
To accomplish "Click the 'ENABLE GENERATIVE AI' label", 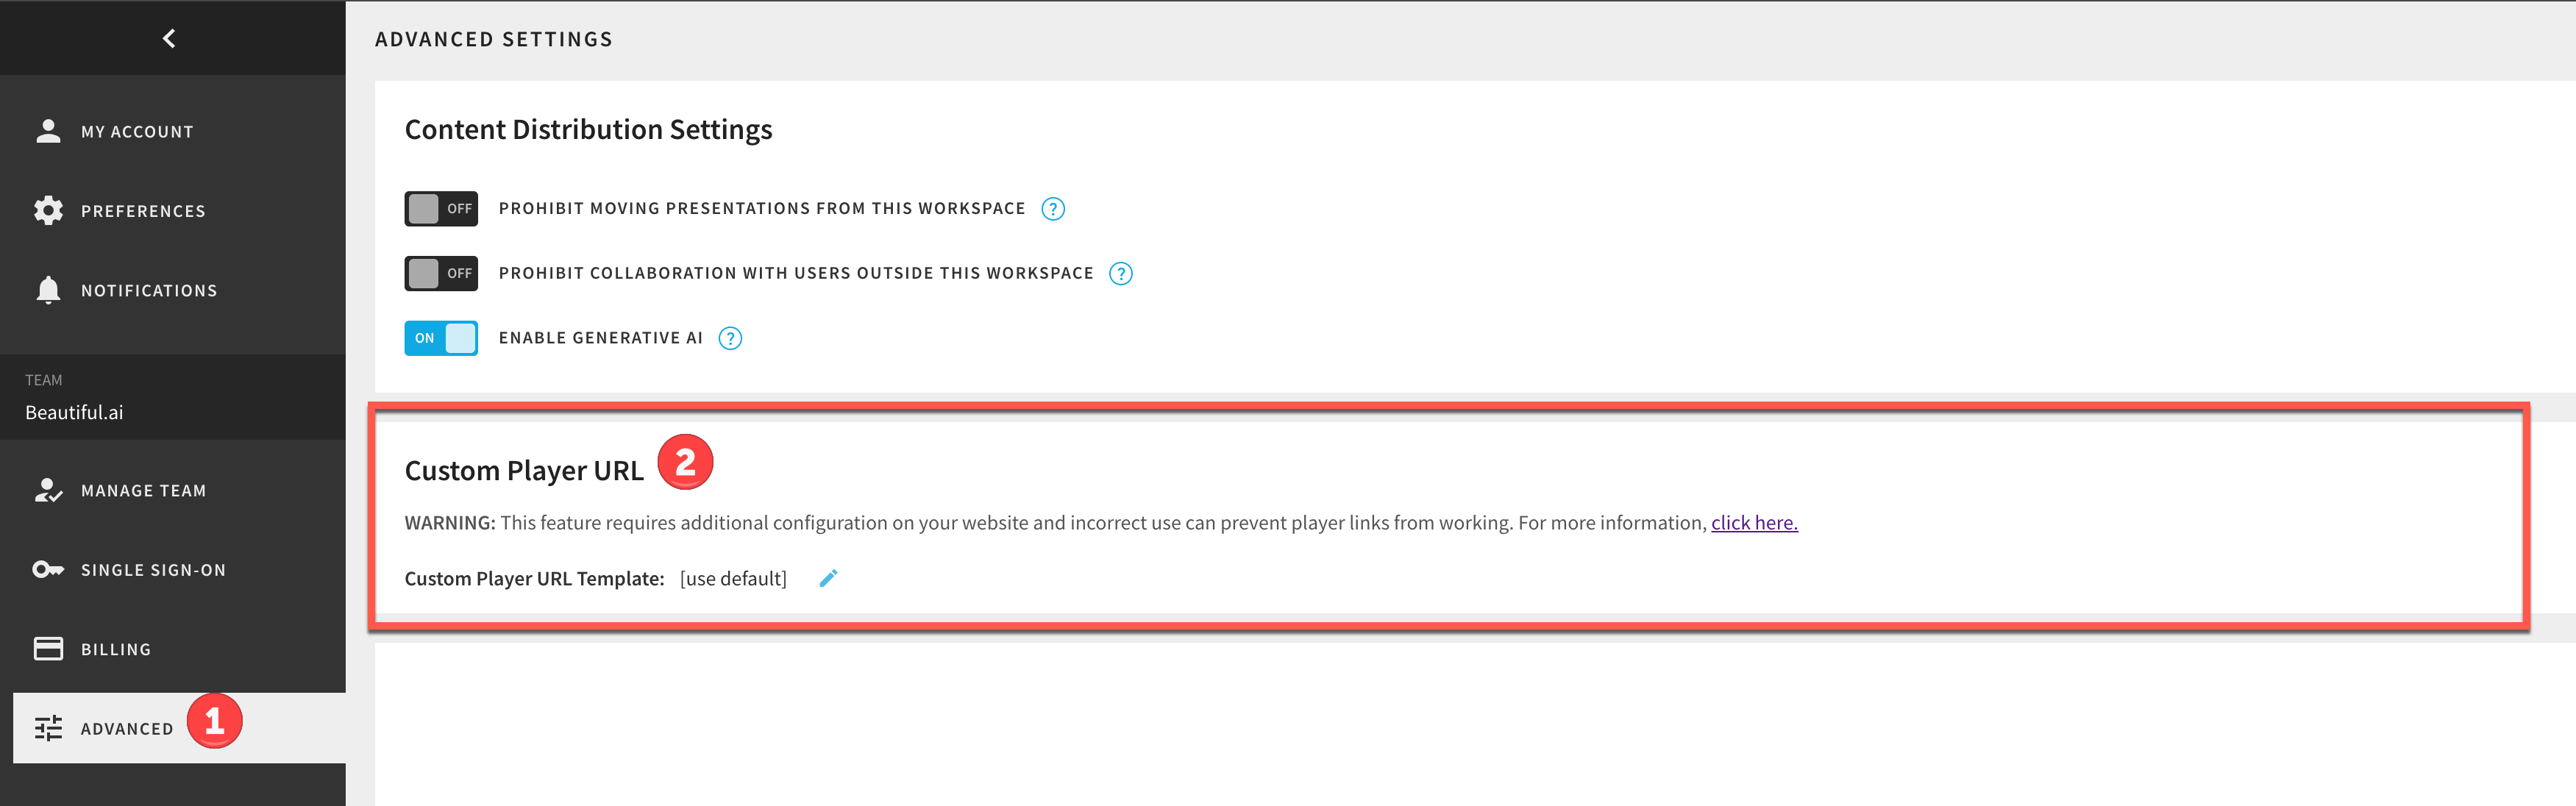I will 601,338.
